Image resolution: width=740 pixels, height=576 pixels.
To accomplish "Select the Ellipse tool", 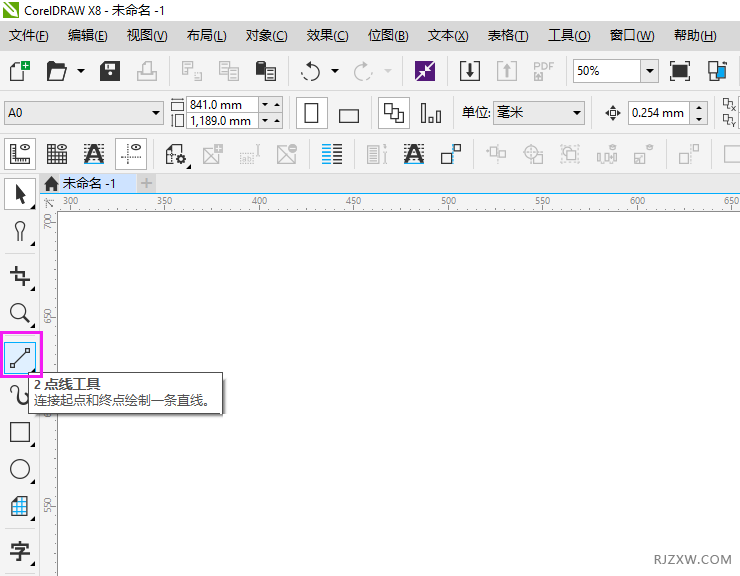I will point(20,469).
